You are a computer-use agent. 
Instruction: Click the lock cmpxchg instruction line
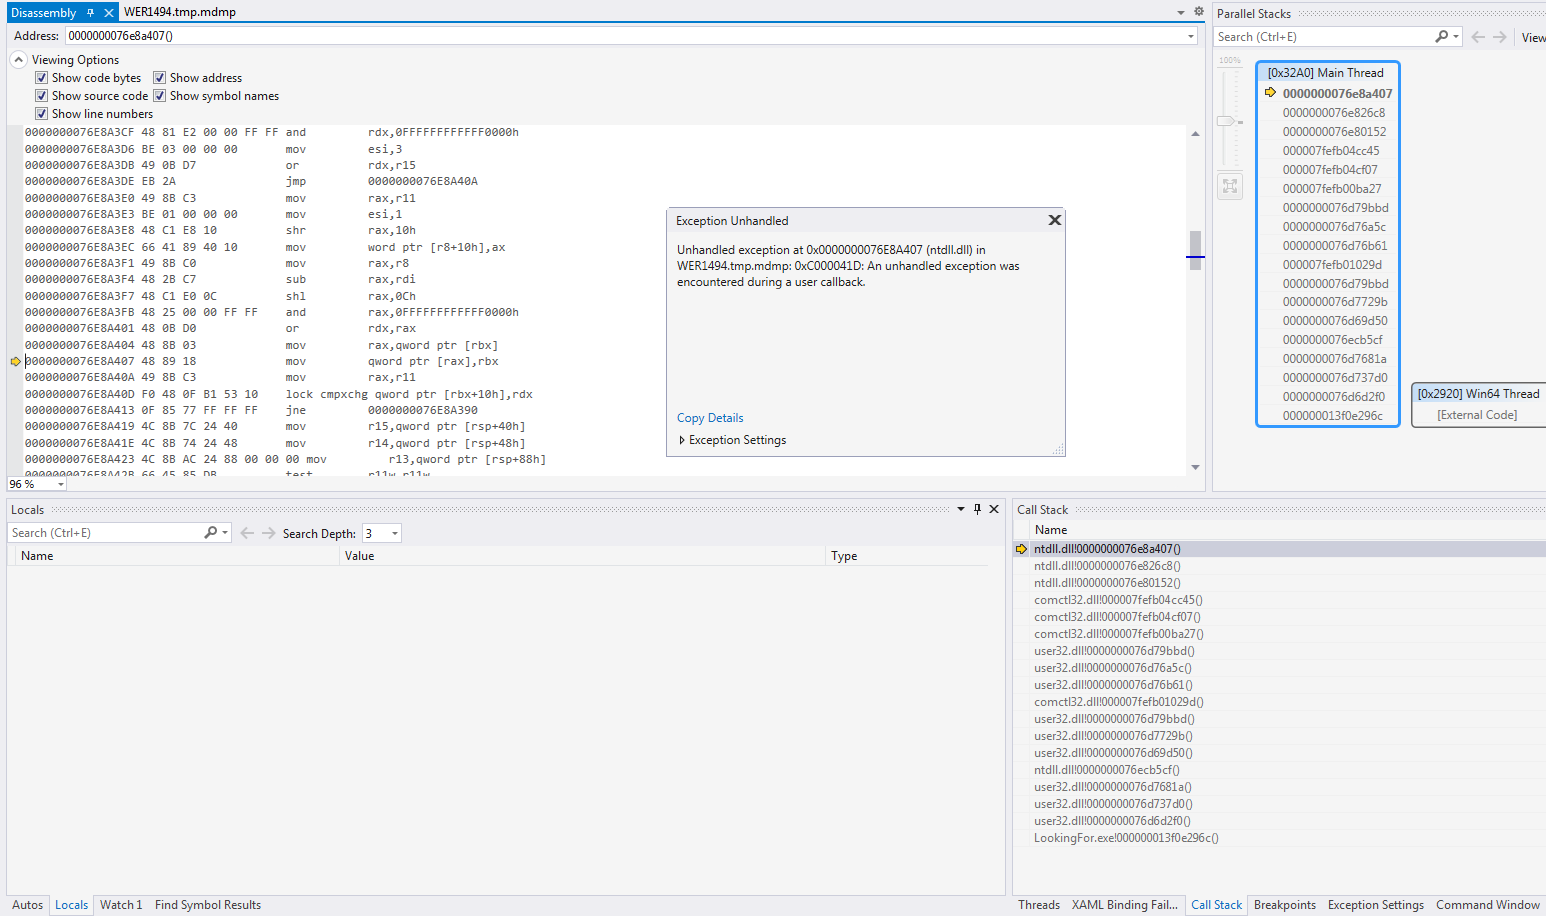[x=279, y=395]
